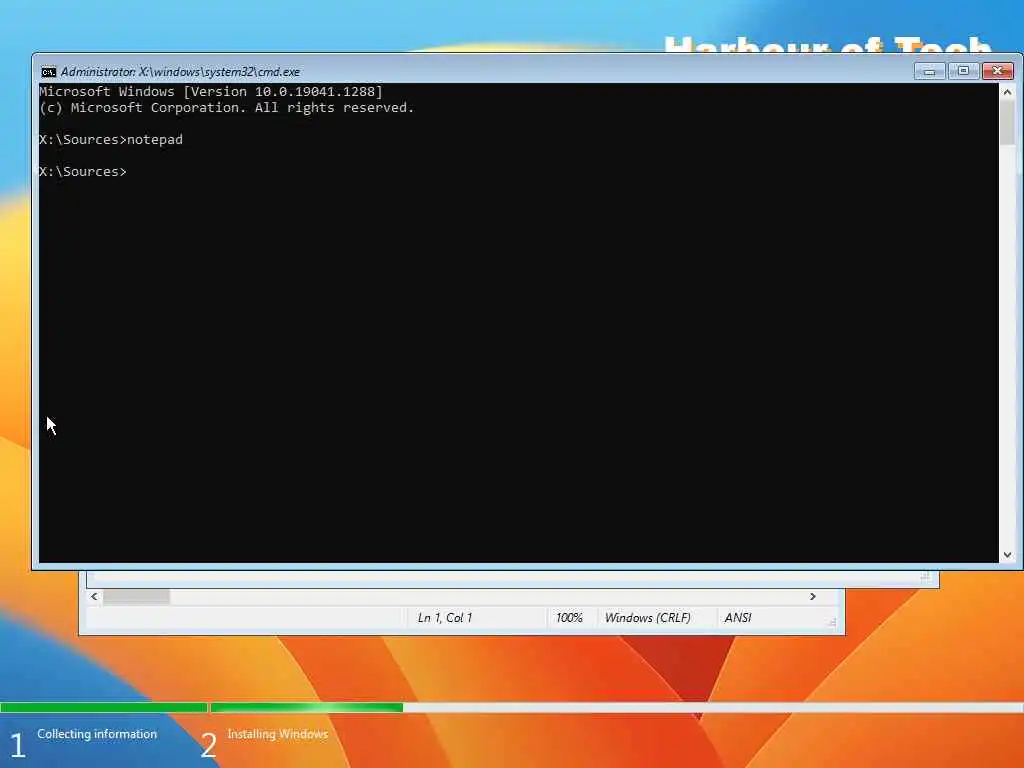The width and height of the screenshot is (1024, 768).
Task: Click "Windows (CRLF)" in Notepad status bar
Action: pos(647,618)
